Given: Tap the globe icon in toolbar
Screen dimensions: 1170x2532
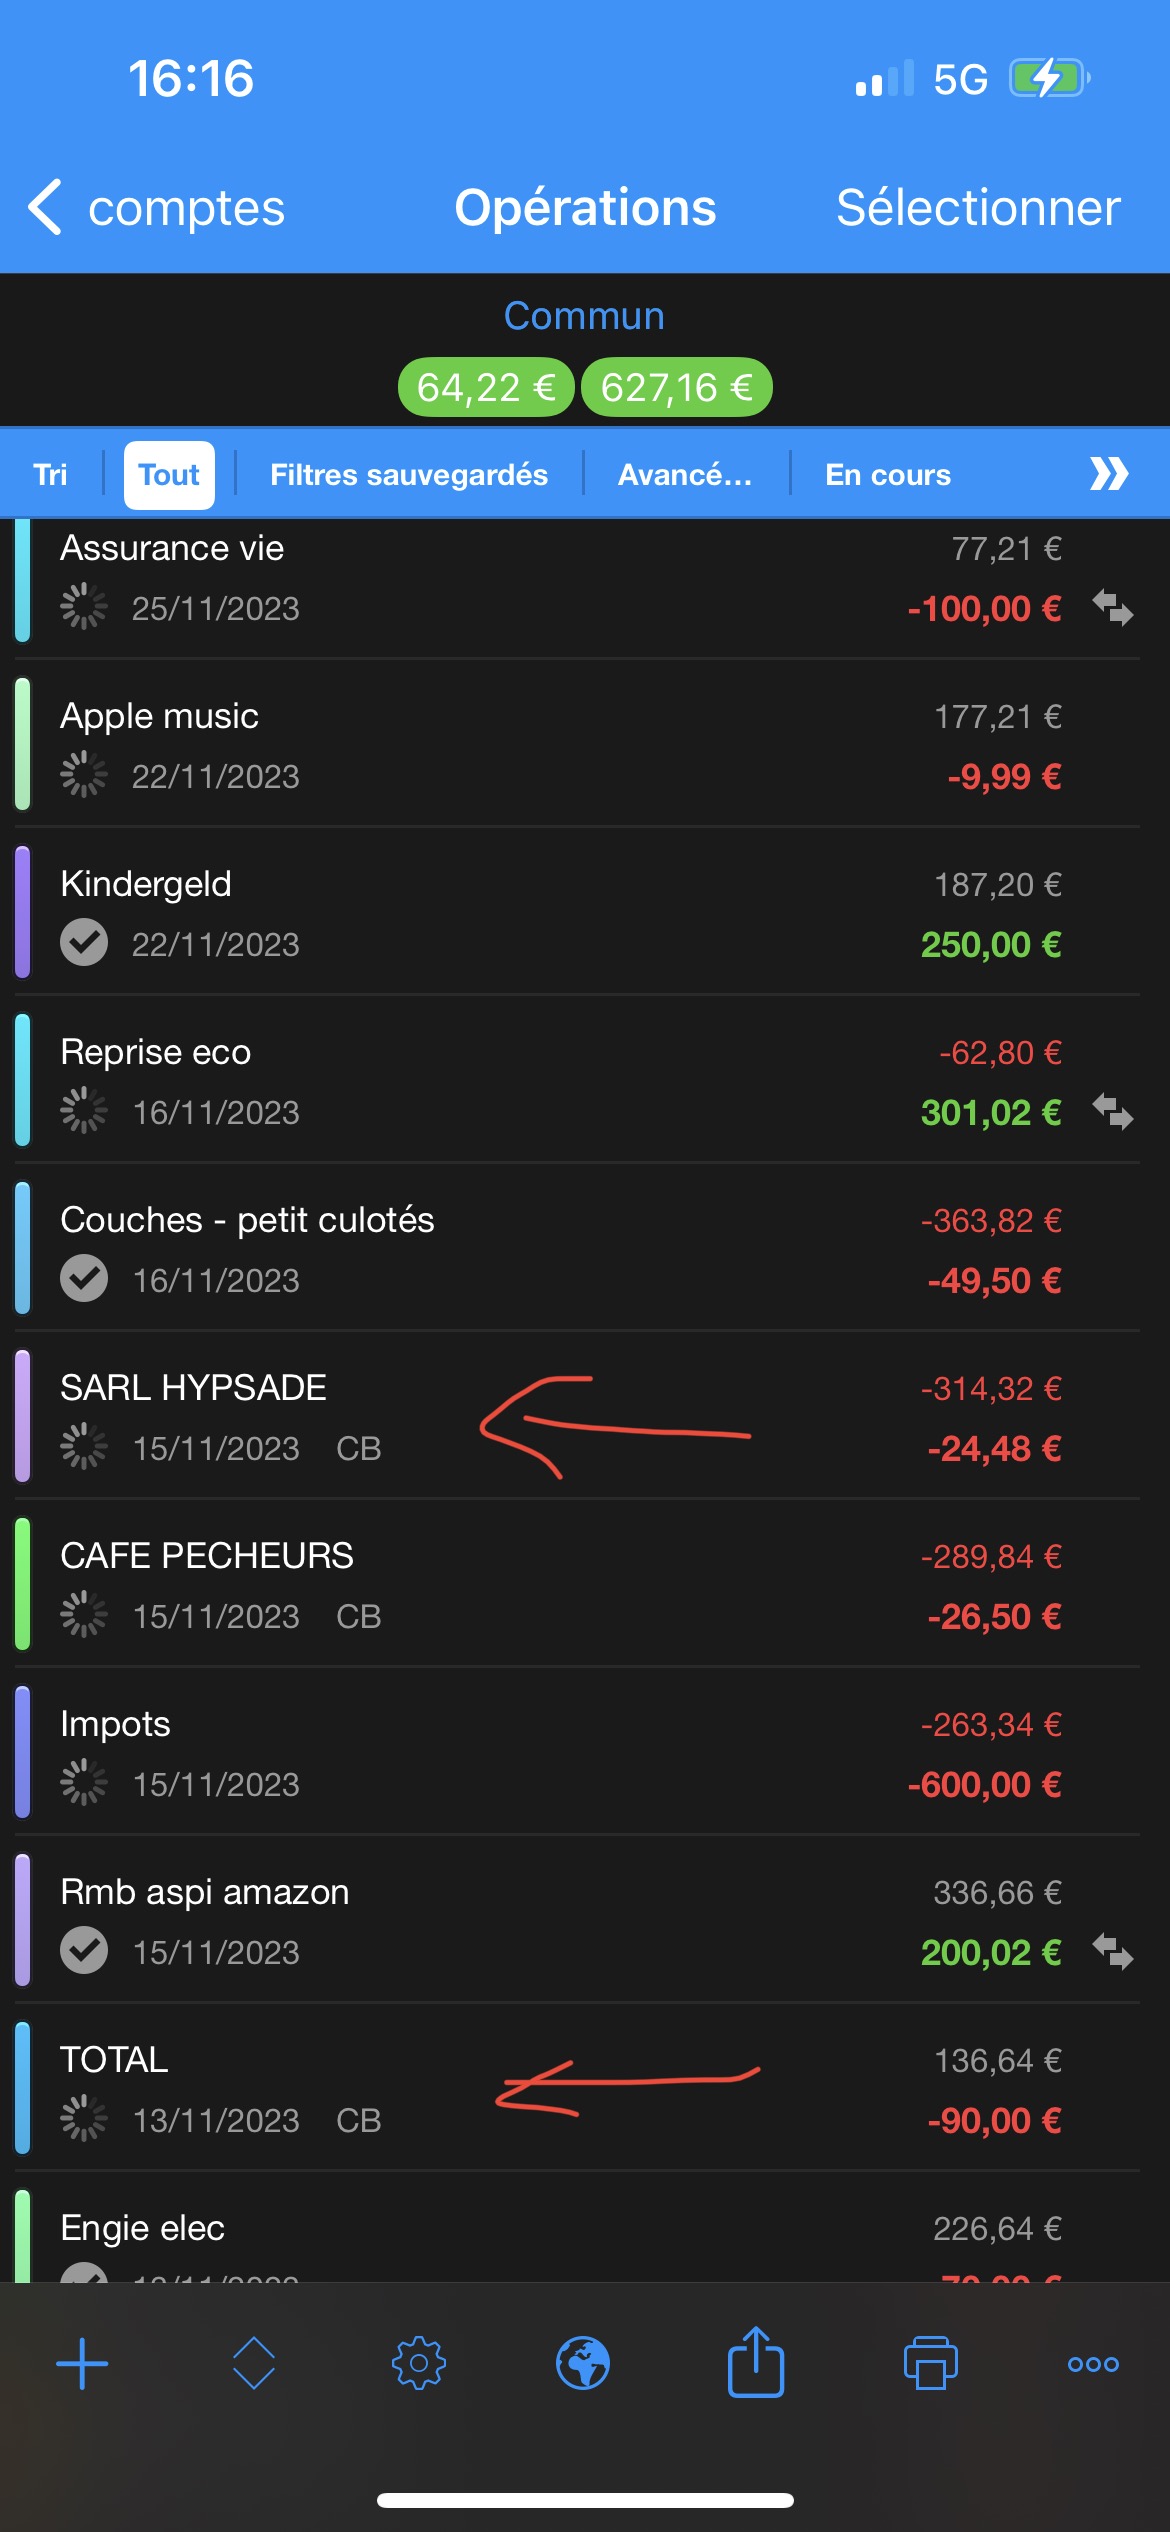Looking at the screenshot, I should (x=583, y=2364).
